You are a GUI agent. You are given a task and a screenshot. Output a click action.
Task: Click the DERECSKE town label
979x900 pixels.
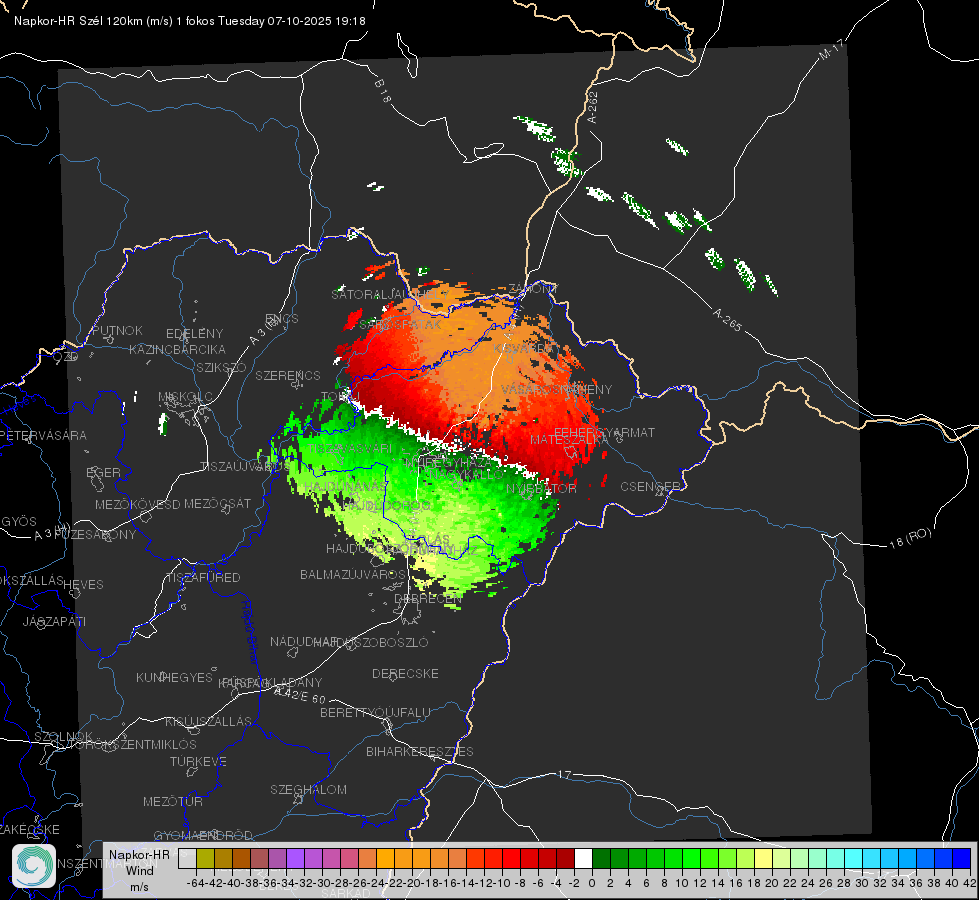click(405, 673)
